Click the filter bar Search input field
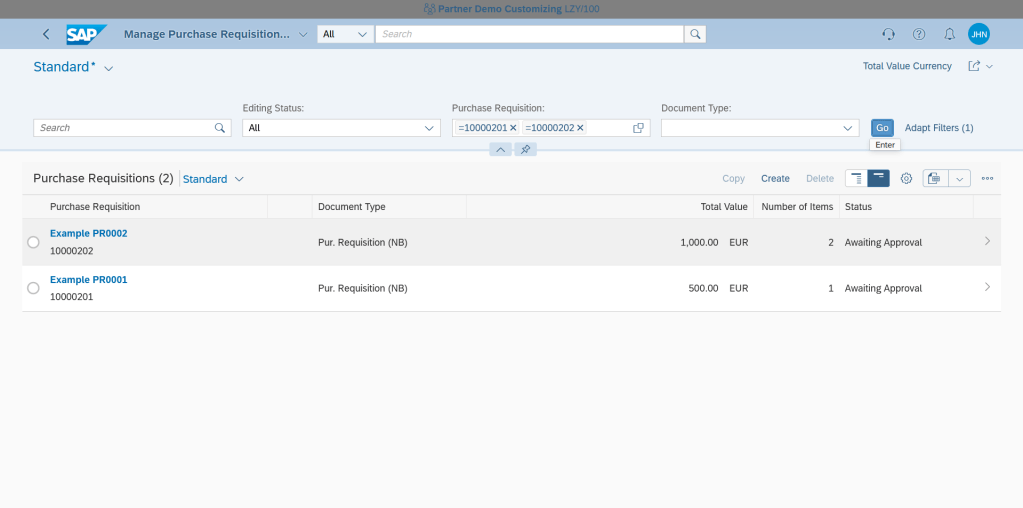 point(123,128)
